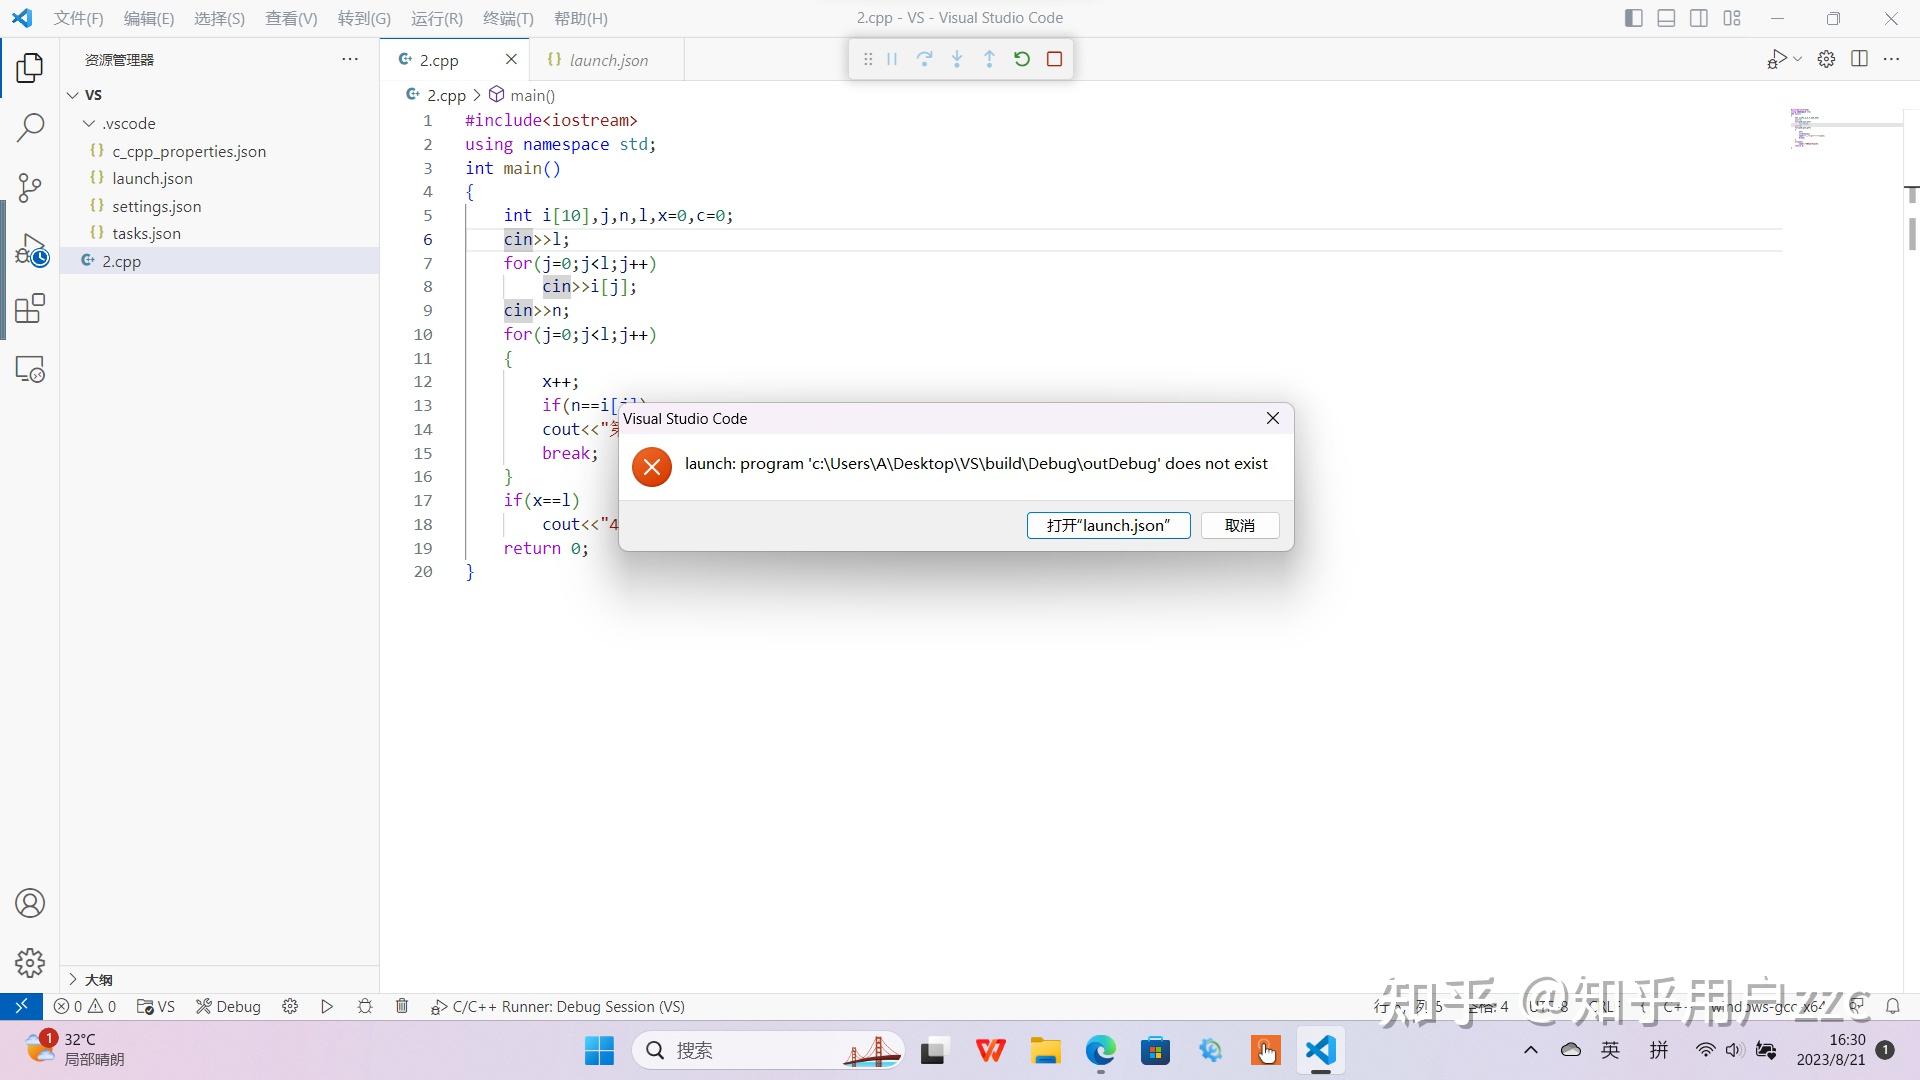The image size is (1920, 1080).
Task: Toggle secondary sidebar layout button
Action: pyautogui.click(x=1699, y=18)
